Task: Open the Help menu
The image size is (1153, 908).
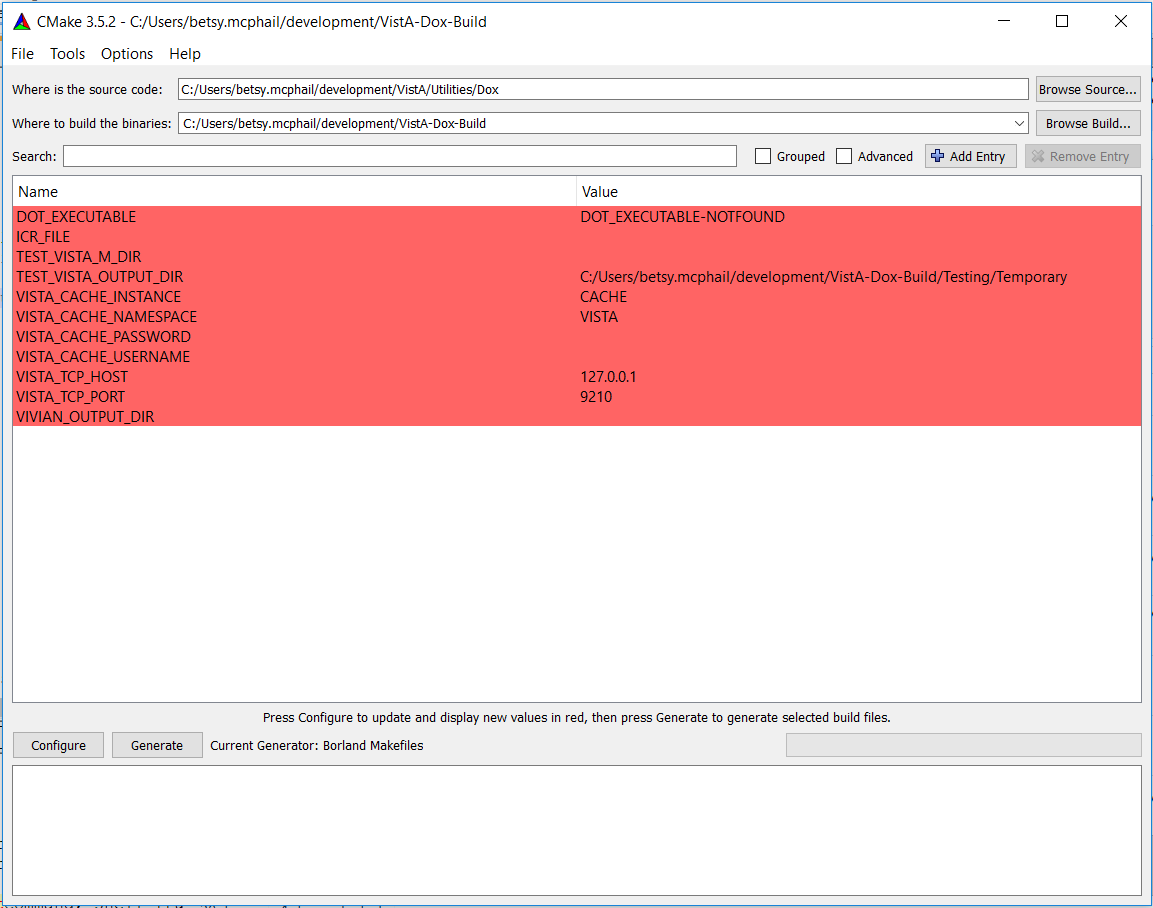Action: click(x=185, y=53)
